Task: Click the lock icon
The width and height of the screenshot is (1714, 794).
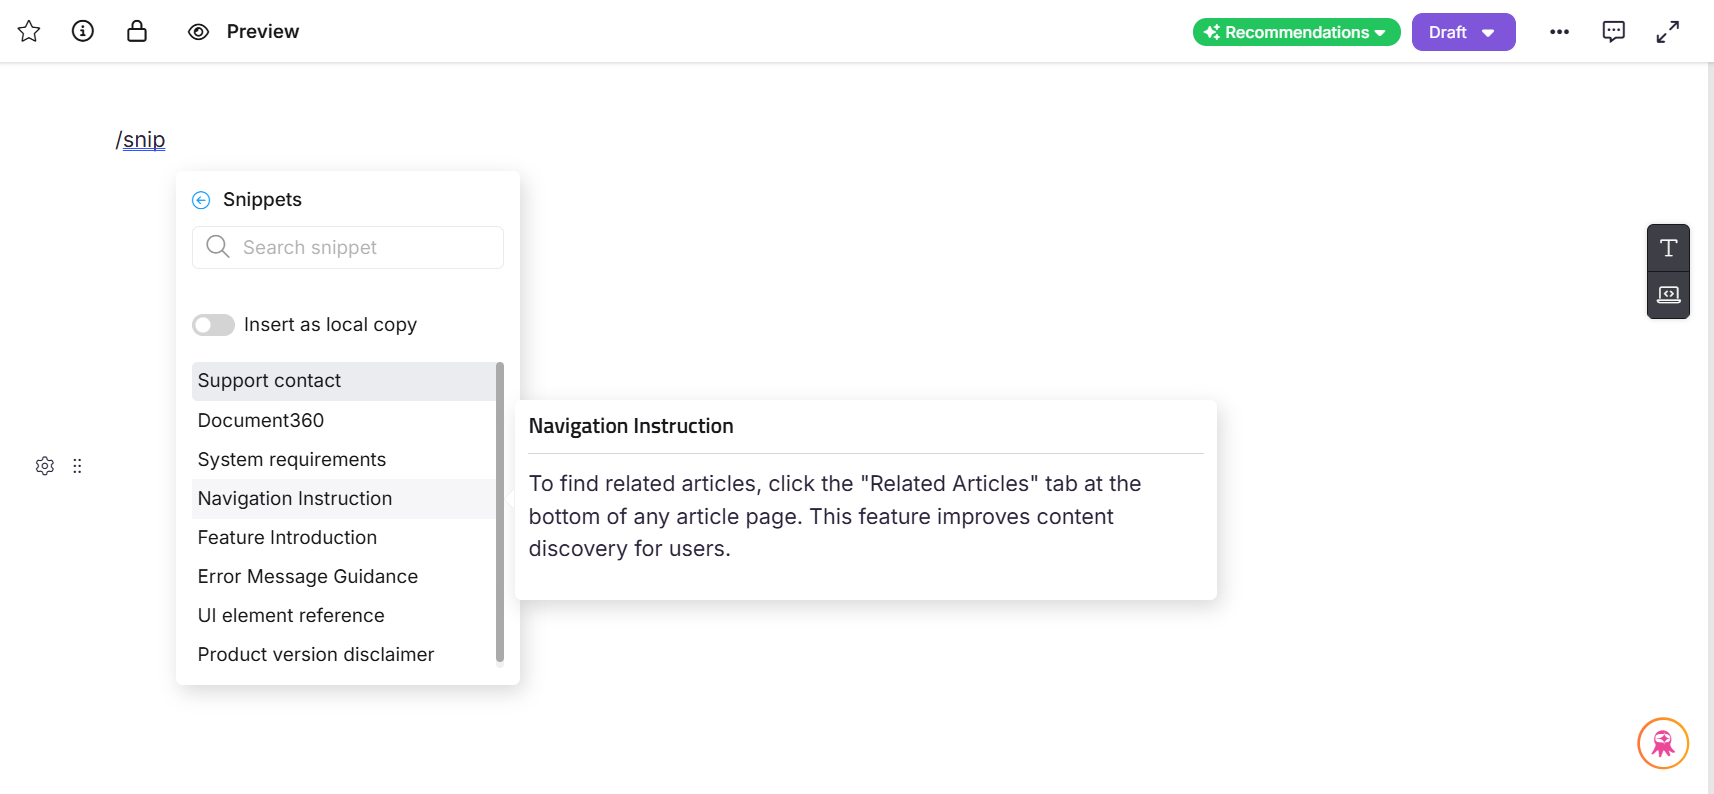Action: (137, 32)
